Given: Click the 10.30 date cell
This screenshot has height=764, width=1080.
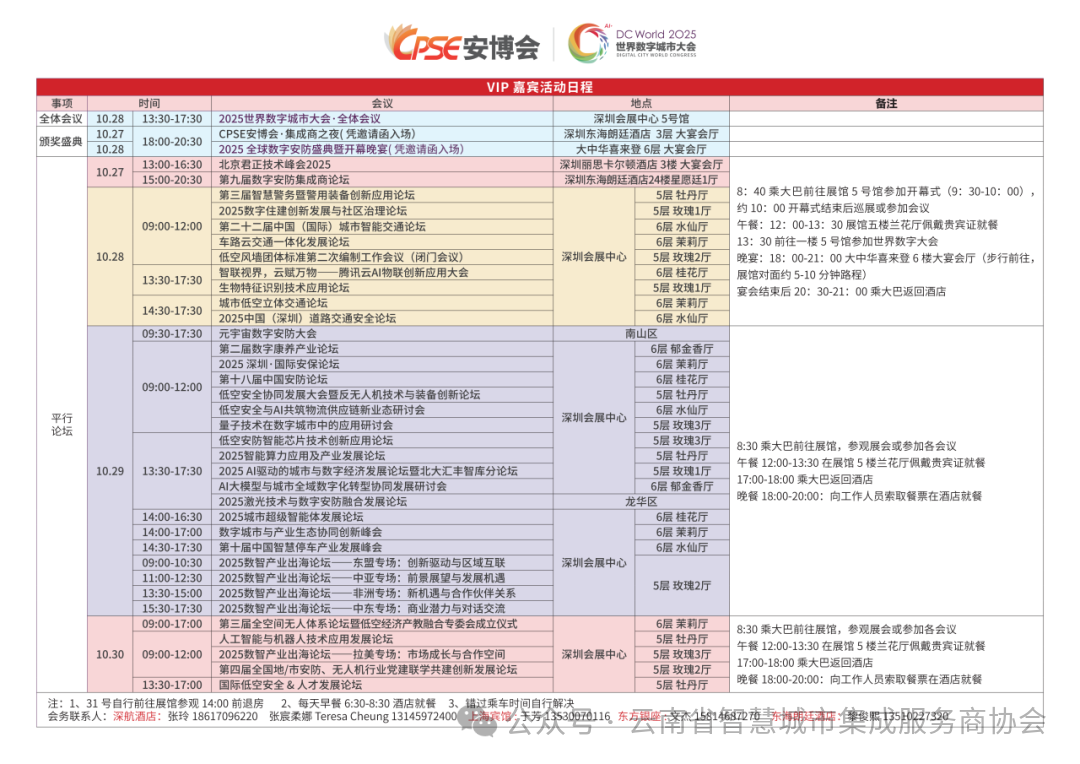Looking at the screenshot, I should (x=110, y=654).
